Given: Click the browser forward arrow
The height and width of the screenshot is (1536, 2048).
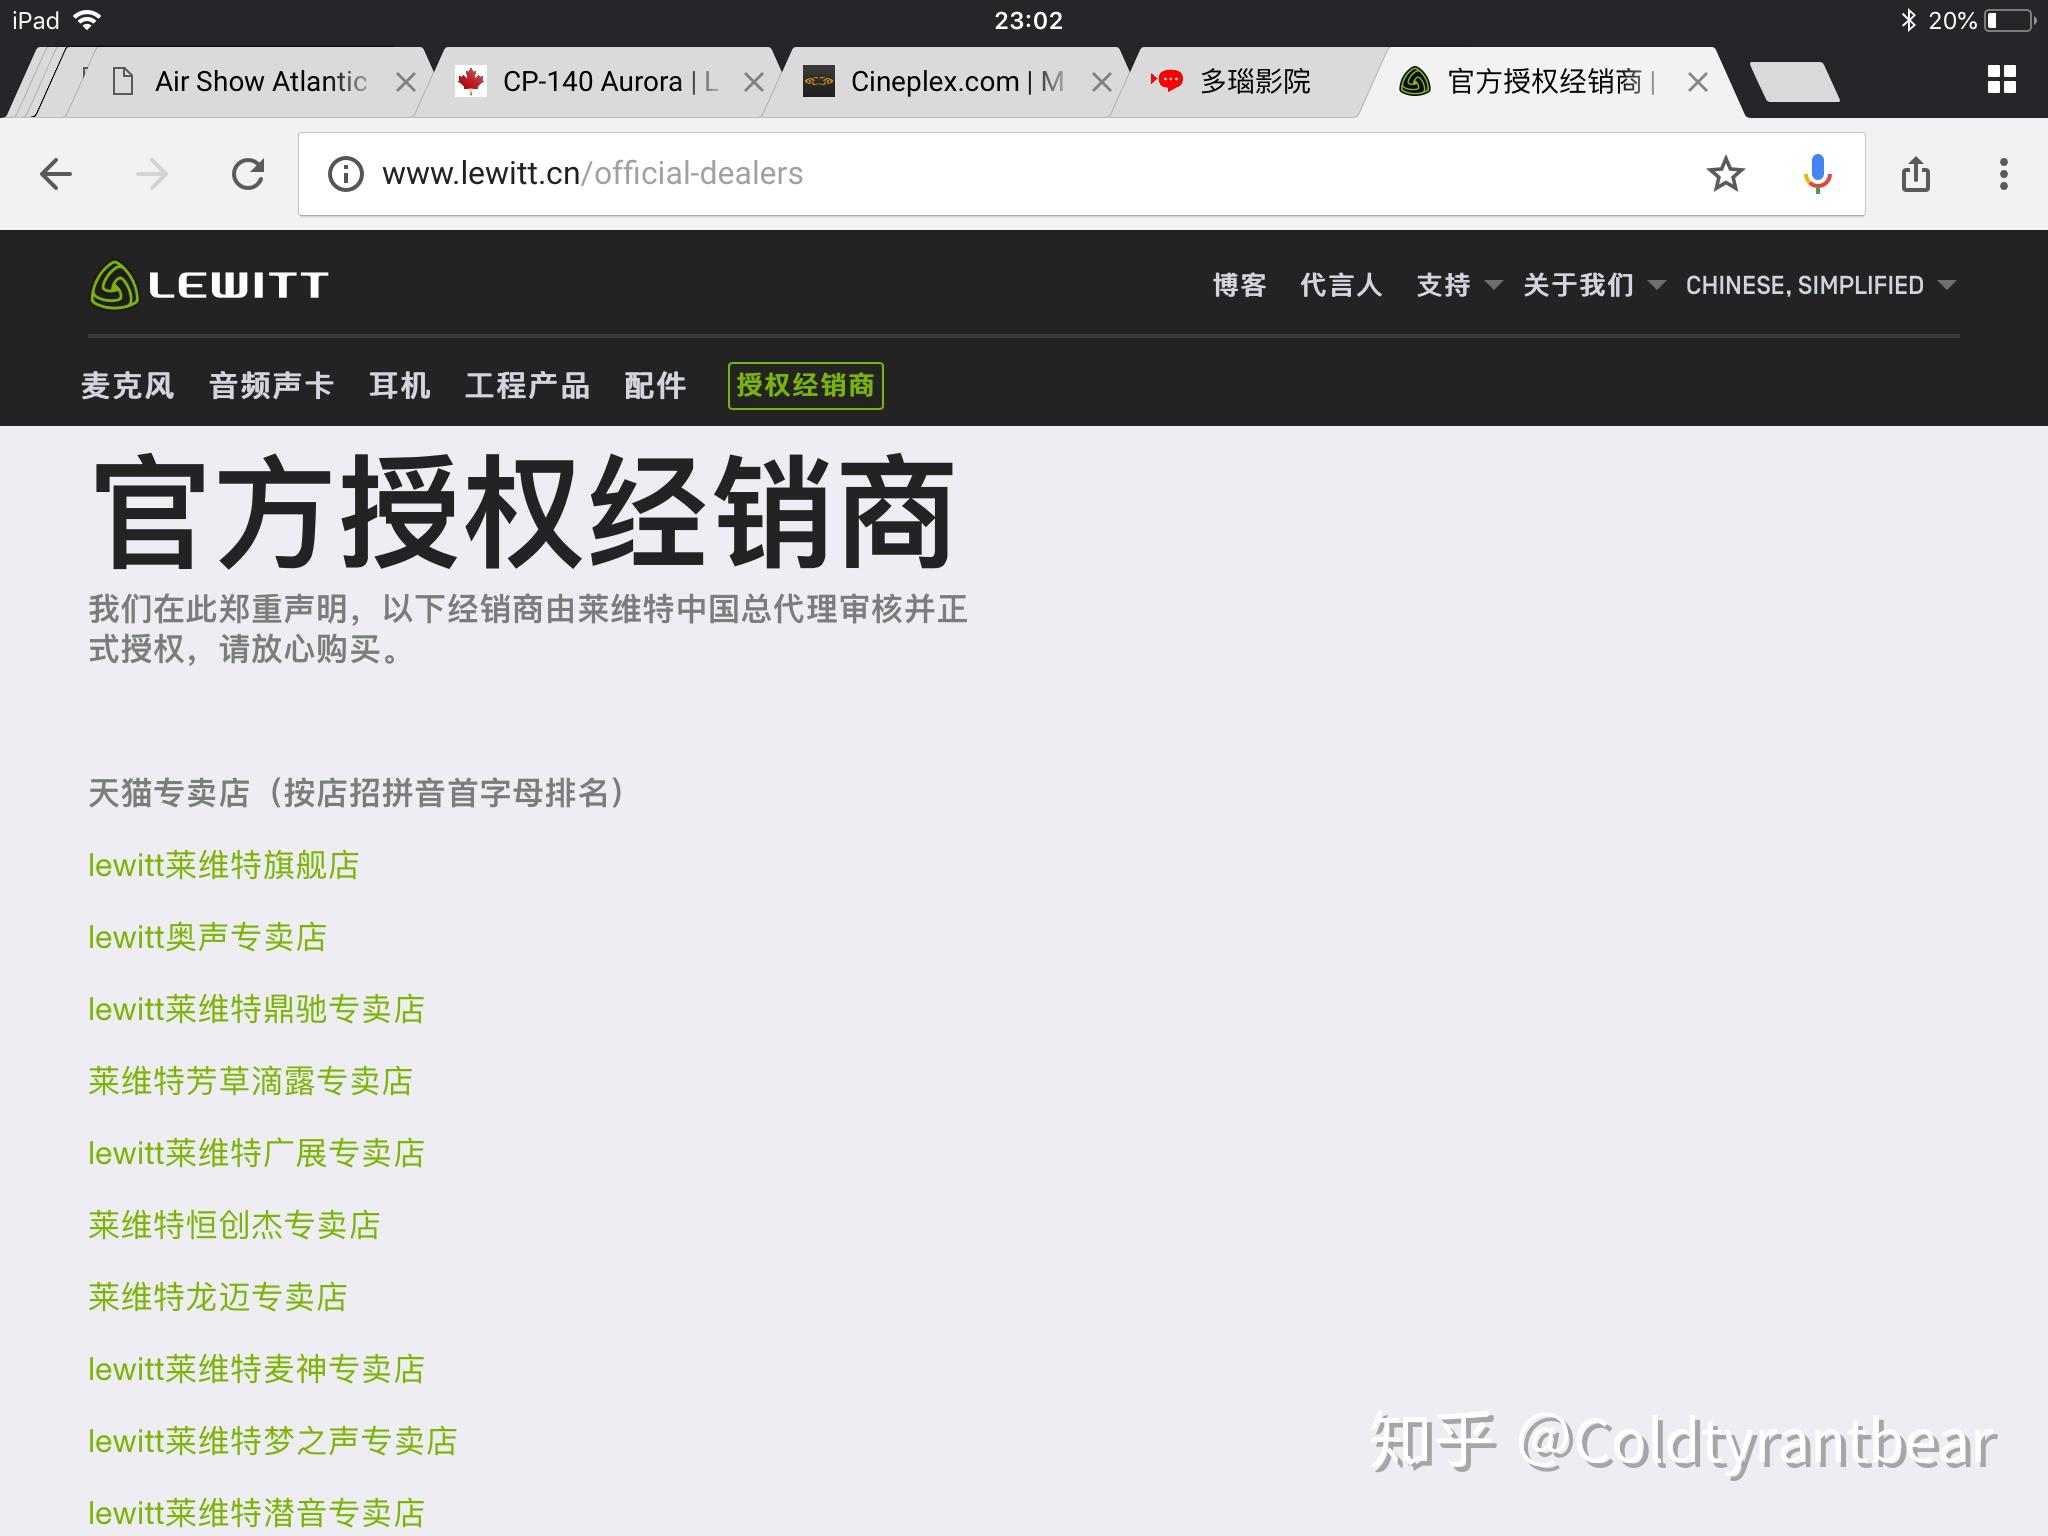Looking at the screenshot, I should click(x=152, y=174).
